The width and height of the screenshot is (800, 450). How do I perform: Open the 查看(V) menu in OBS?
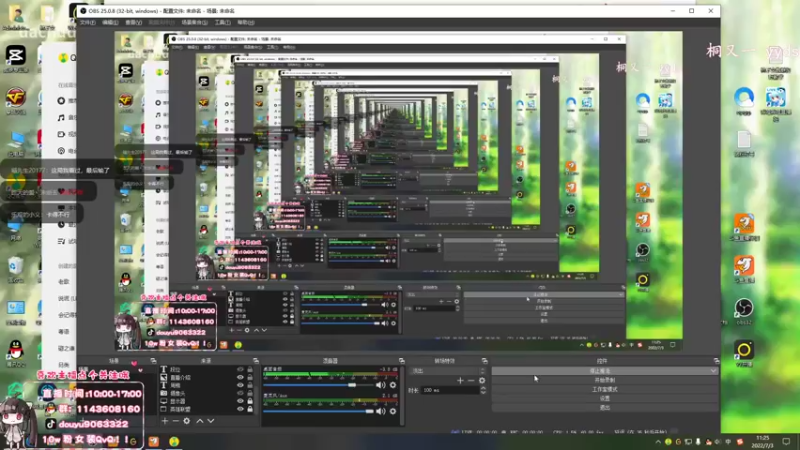tap(134, 22)
